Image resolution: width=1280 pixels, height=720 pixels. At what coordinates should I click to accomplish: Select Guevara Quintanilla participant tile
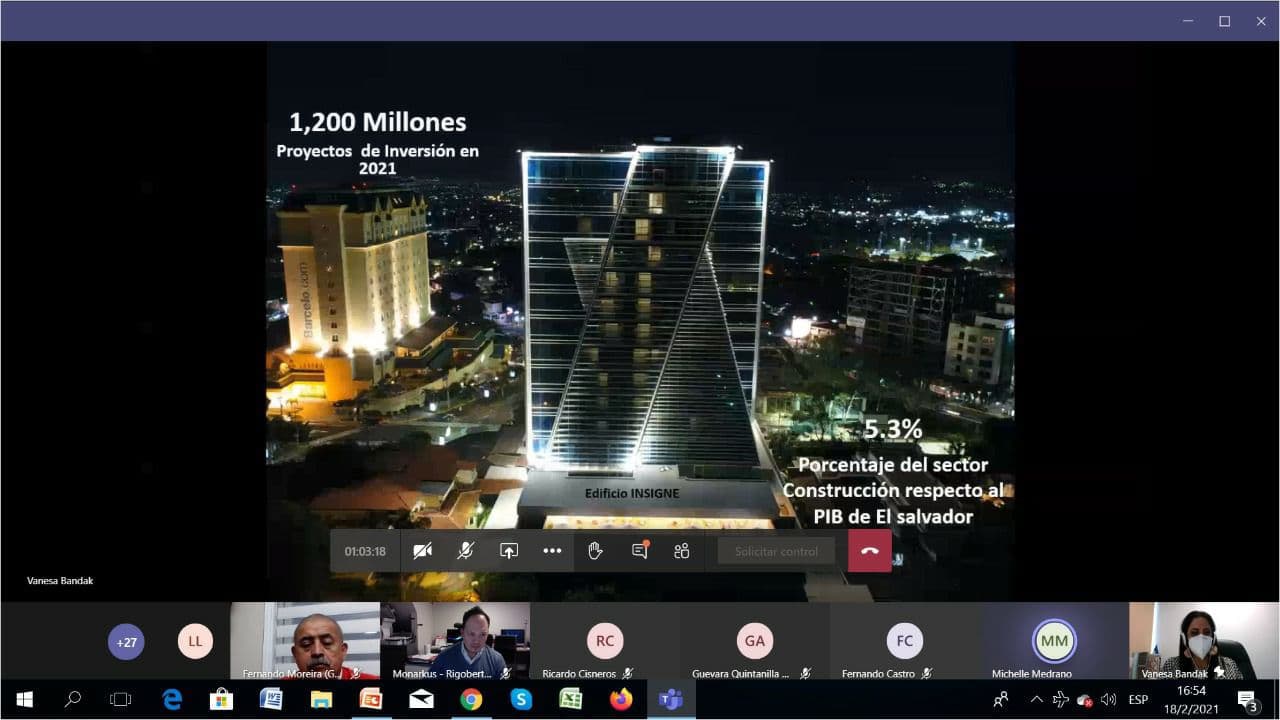755,641
